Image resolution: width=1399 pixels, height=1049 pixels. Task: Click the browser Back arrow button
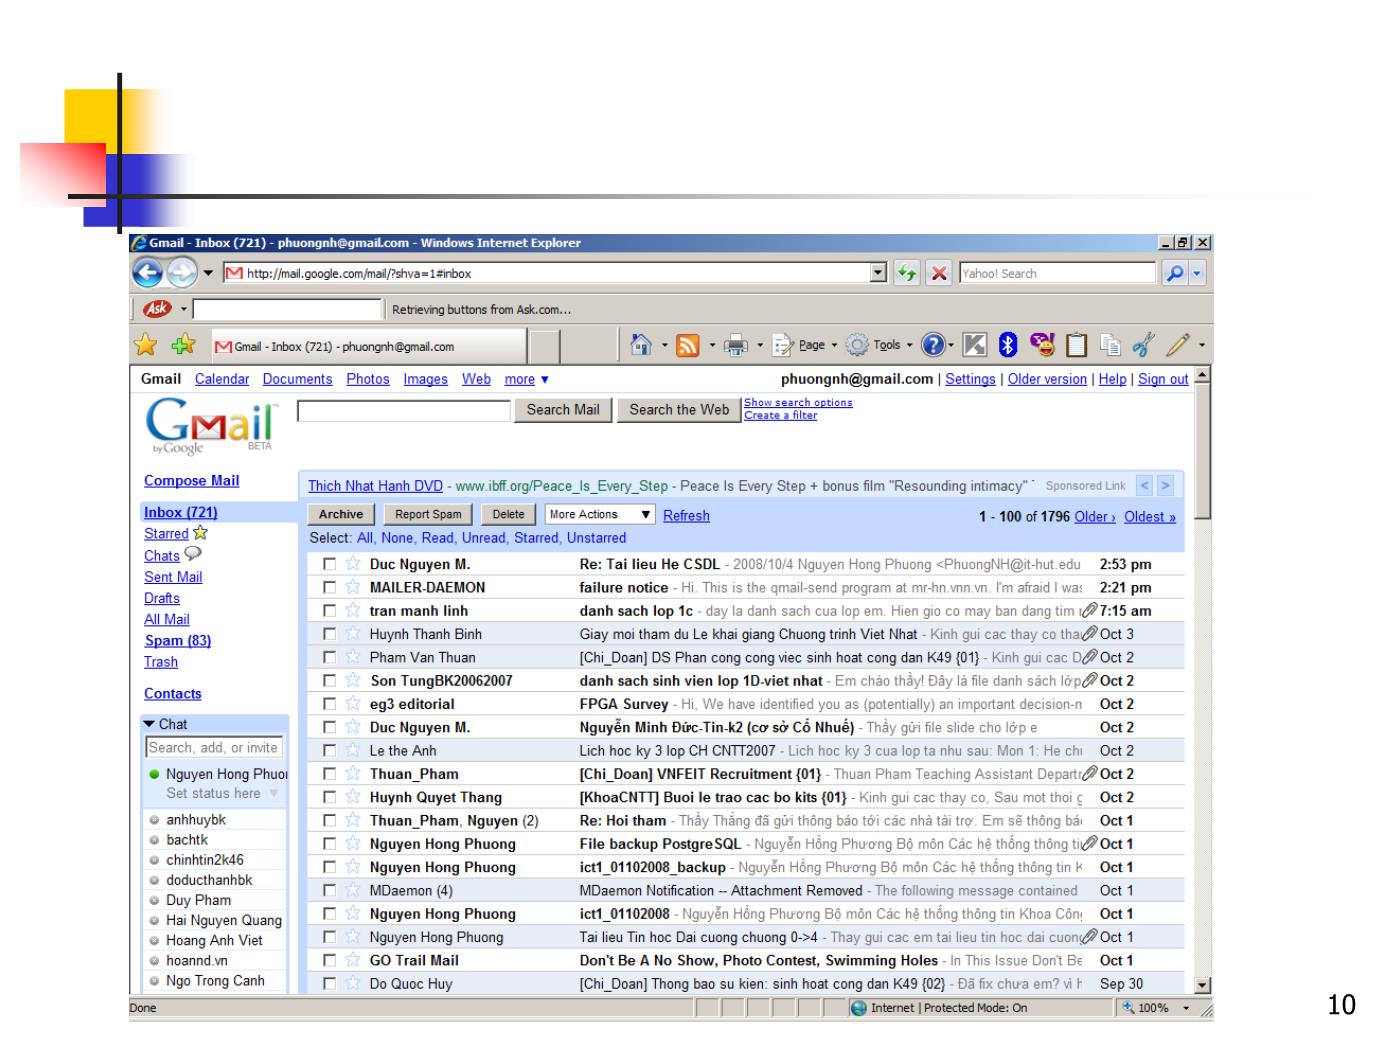pyautogui.click(x=147, y=272)
